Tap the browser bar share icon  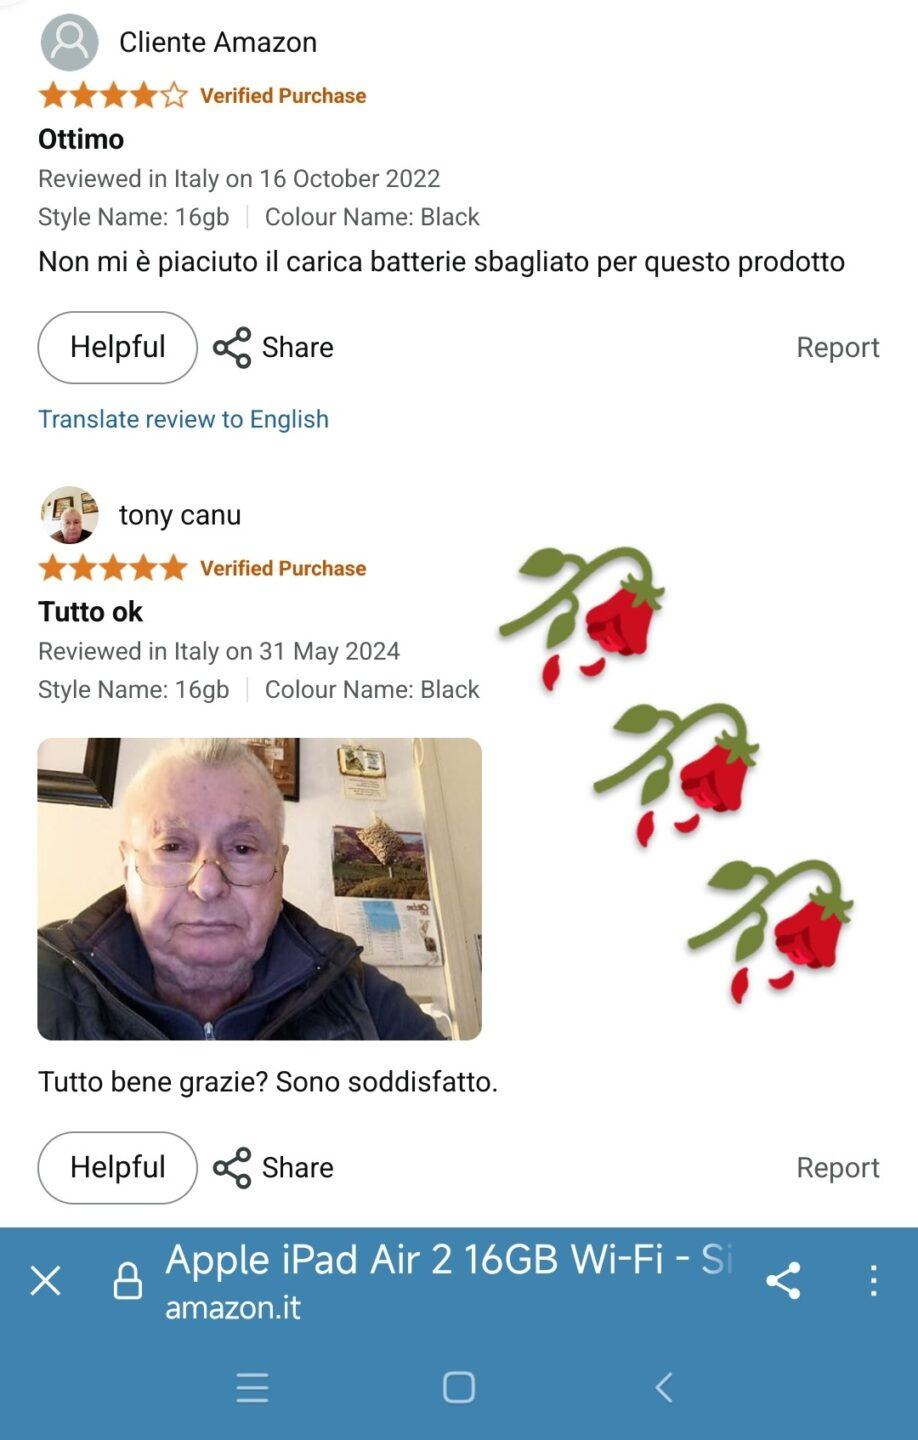[x=783, y=1281]
